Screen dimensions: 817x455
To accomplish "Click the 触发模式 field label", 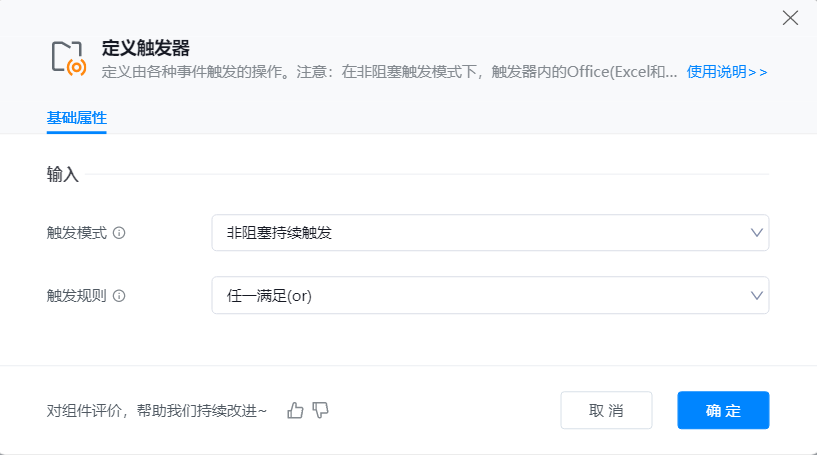I will point(77,233).
